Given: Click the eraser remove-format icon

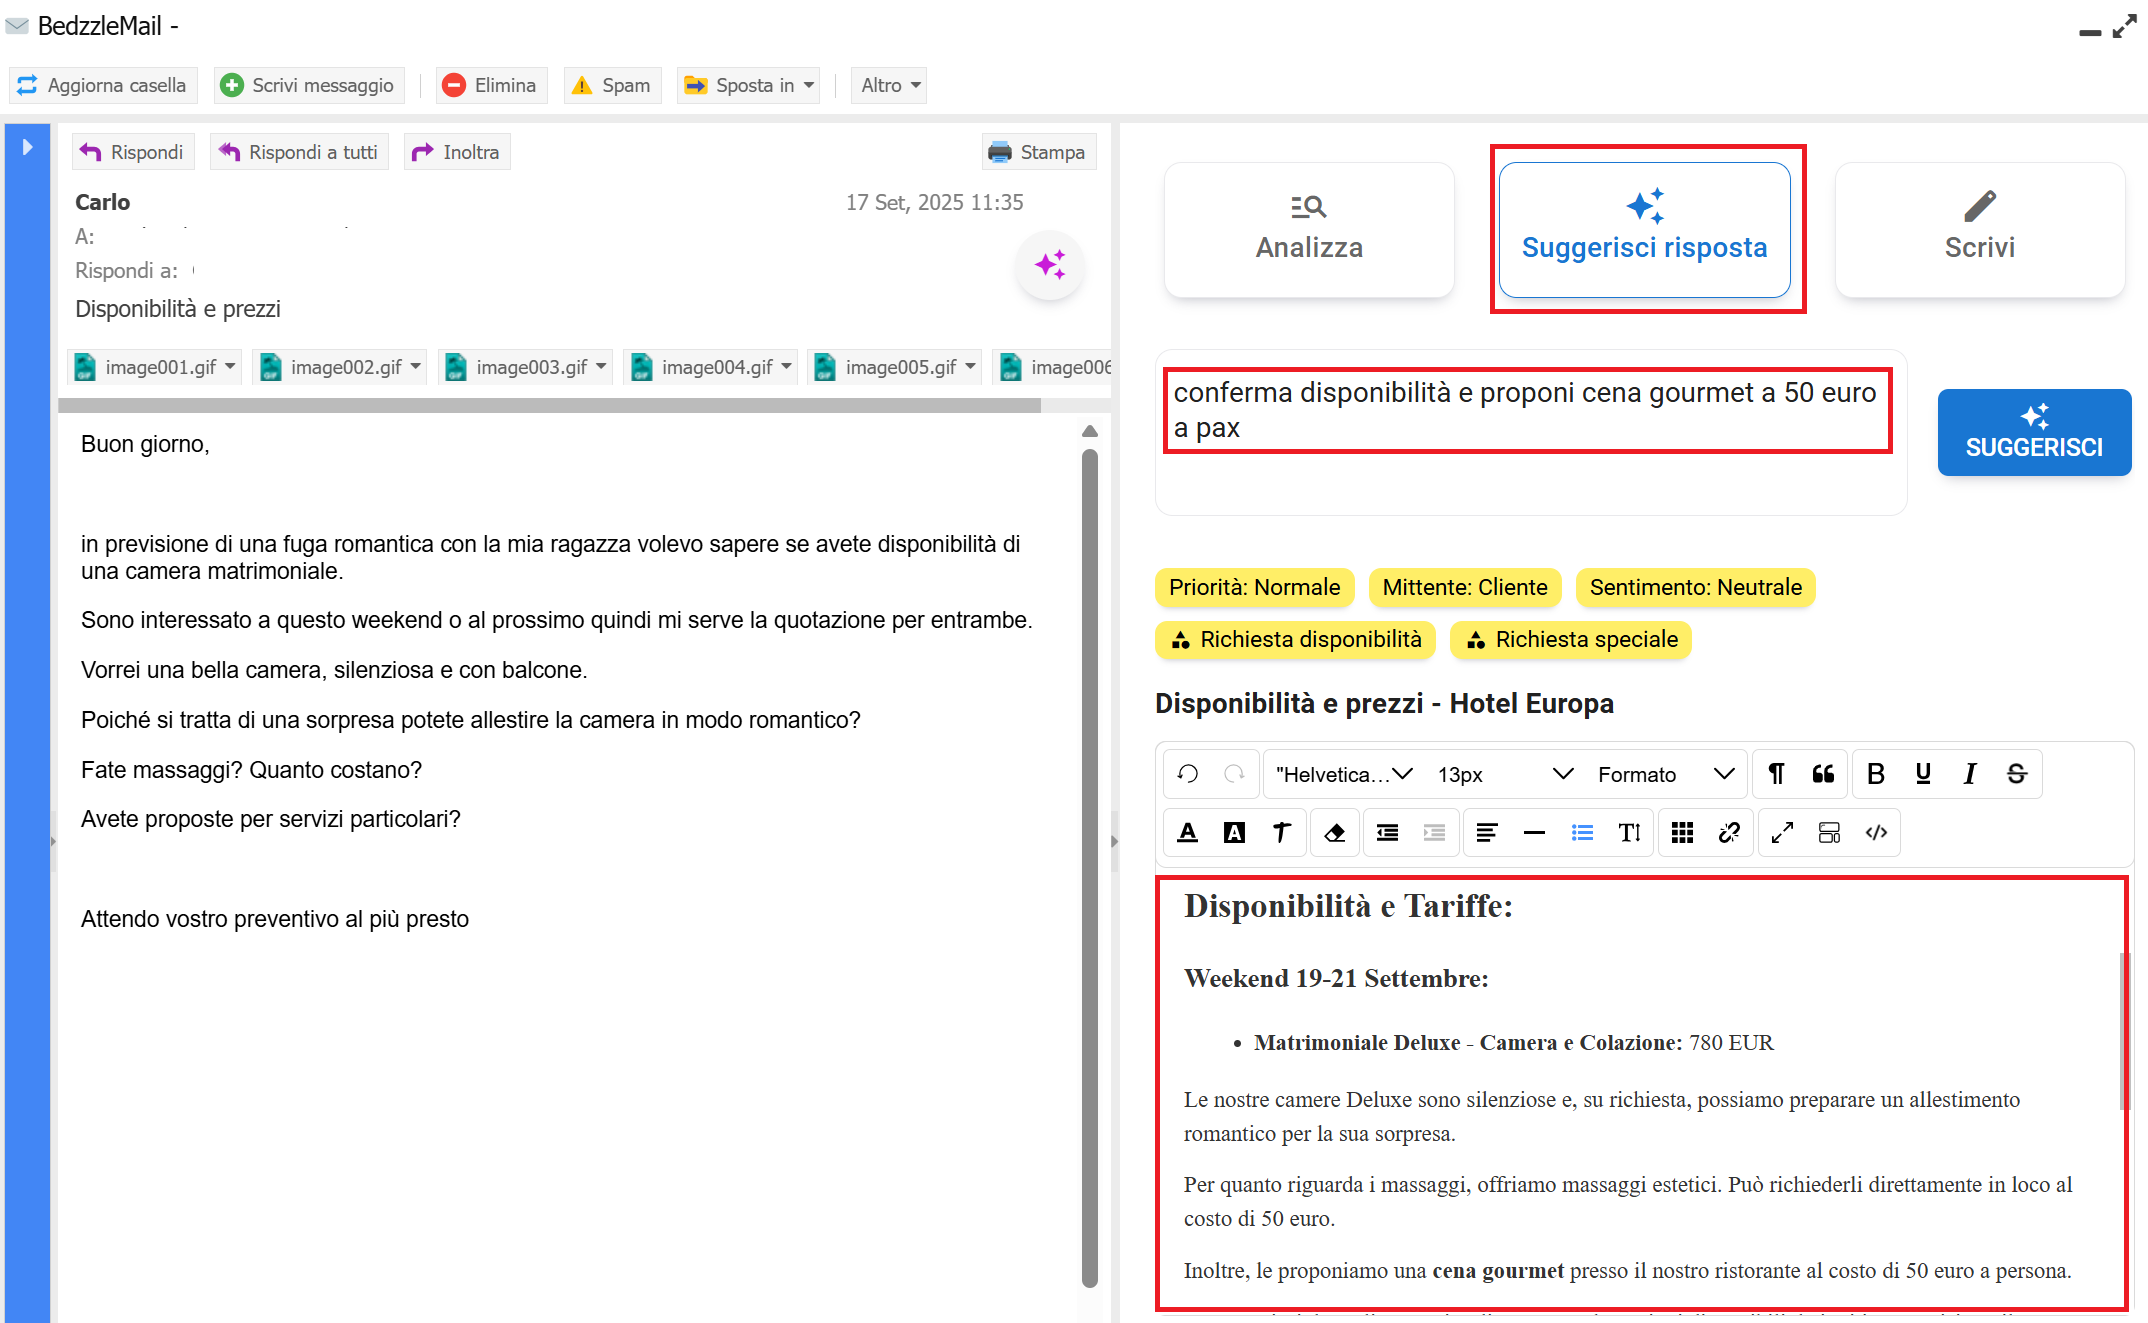Looking at the screenshot, I should click(1334, 833).
